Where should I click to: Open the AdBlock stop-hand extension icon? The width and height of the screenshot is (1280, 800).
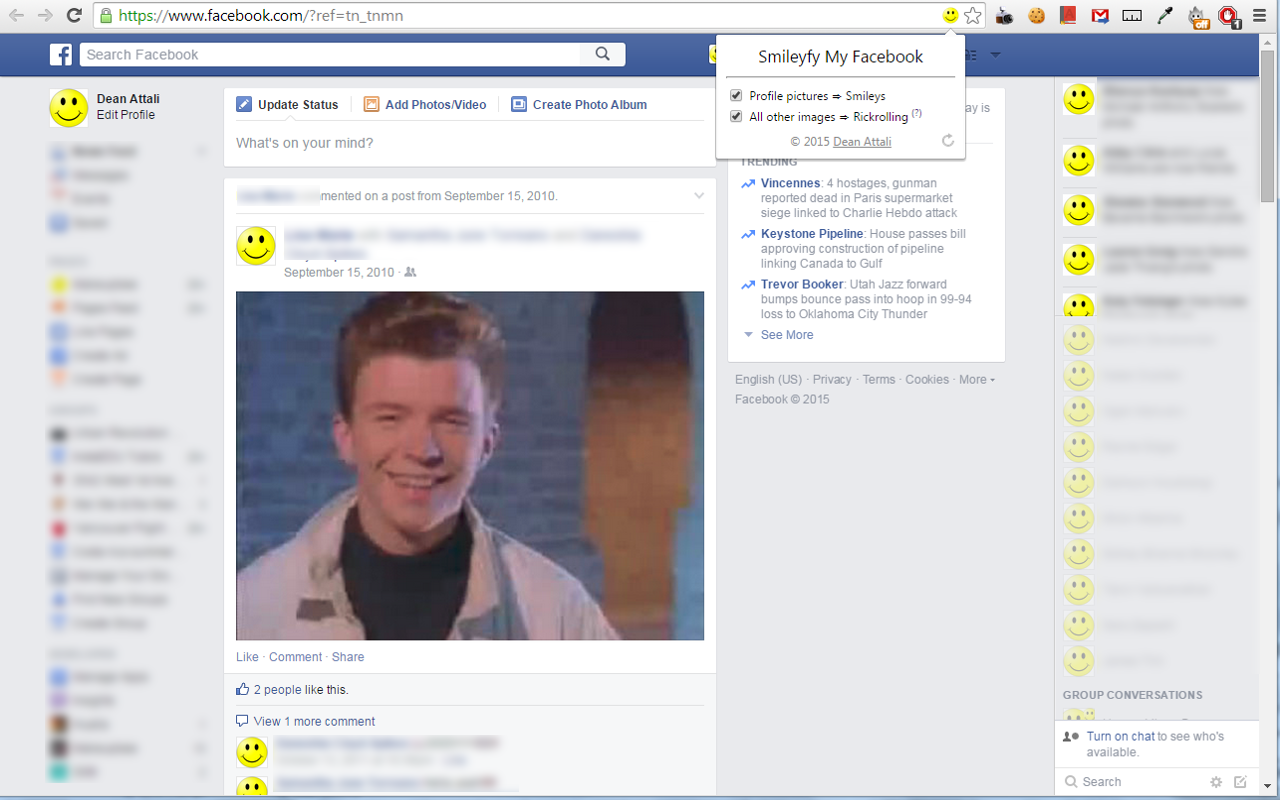tap(1229, 16)
